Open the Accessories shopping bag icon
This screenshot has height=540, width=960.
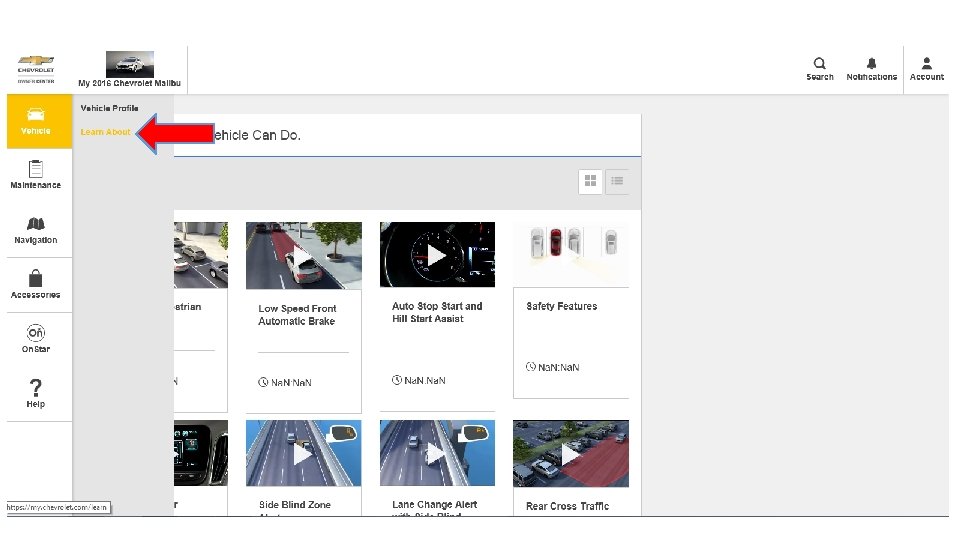[x=36, y=278]
